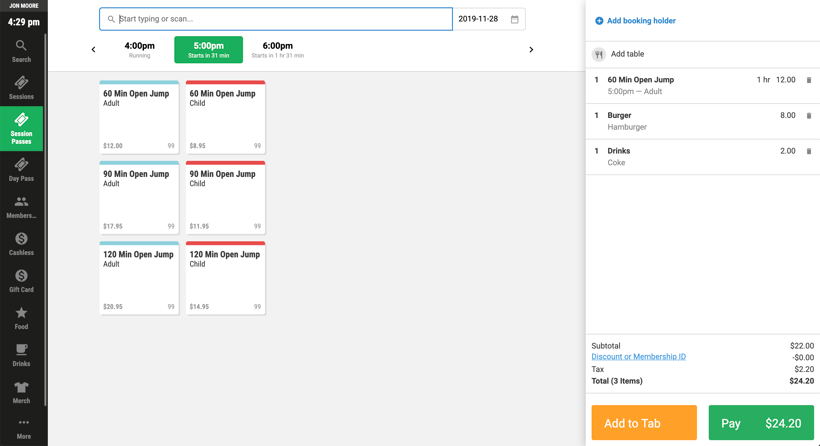Open Search in the sidebar
The height and width of the screenshot is (446, 820).
21,51
